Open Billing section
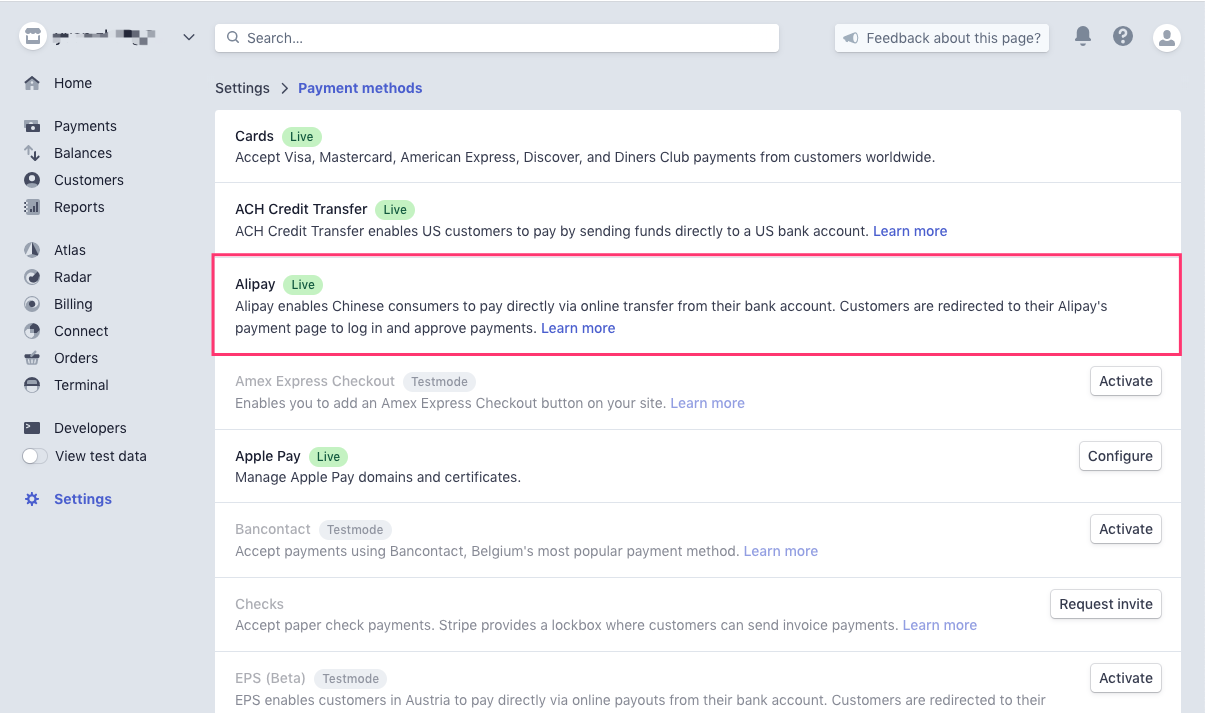 click(73, 304)
